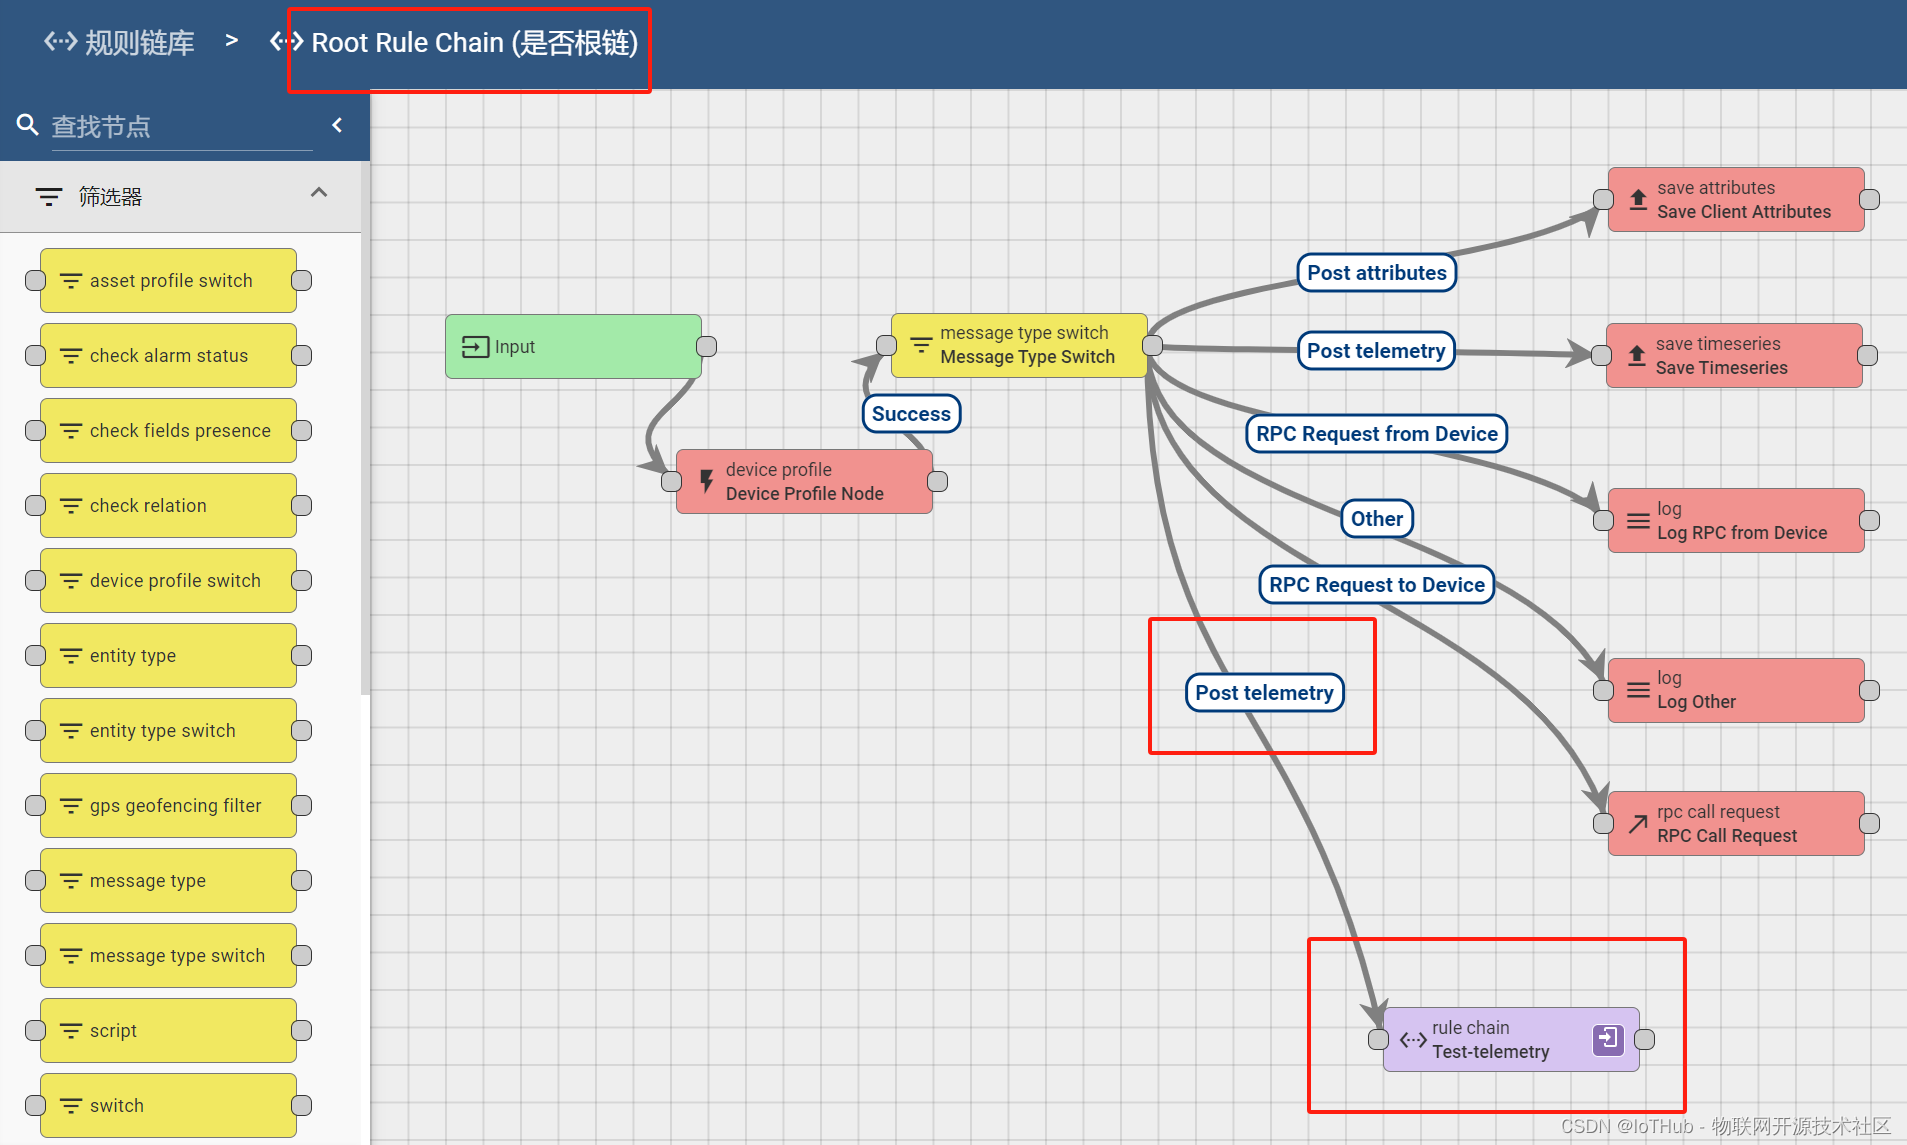This screenshot has height=1145, width=1907.
Task: Click the search magnifier icon
Action: coord(28,126)
